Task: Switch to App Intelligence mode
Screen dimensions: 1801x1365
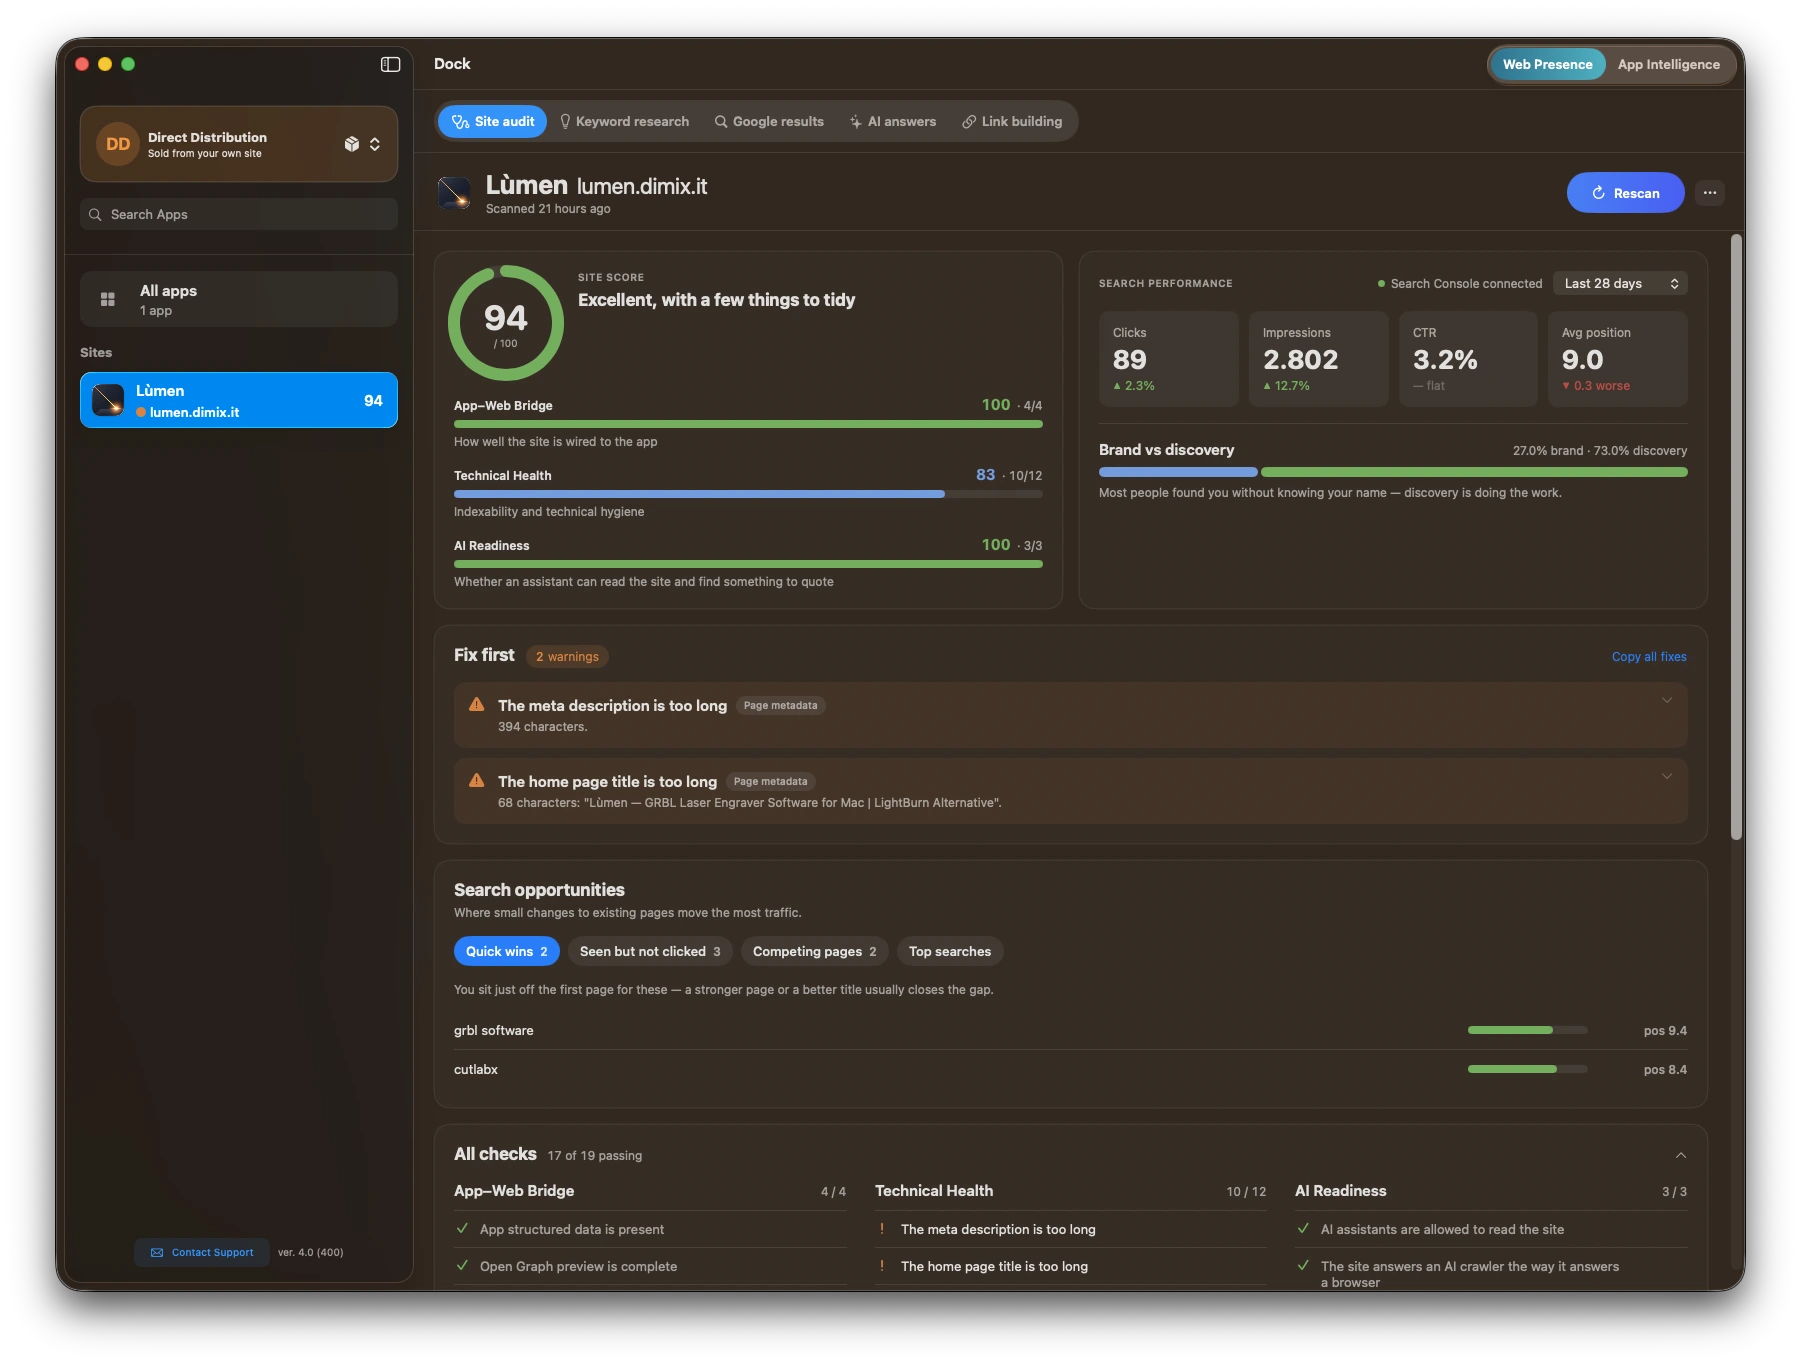Action: (x=1668, y=64)
